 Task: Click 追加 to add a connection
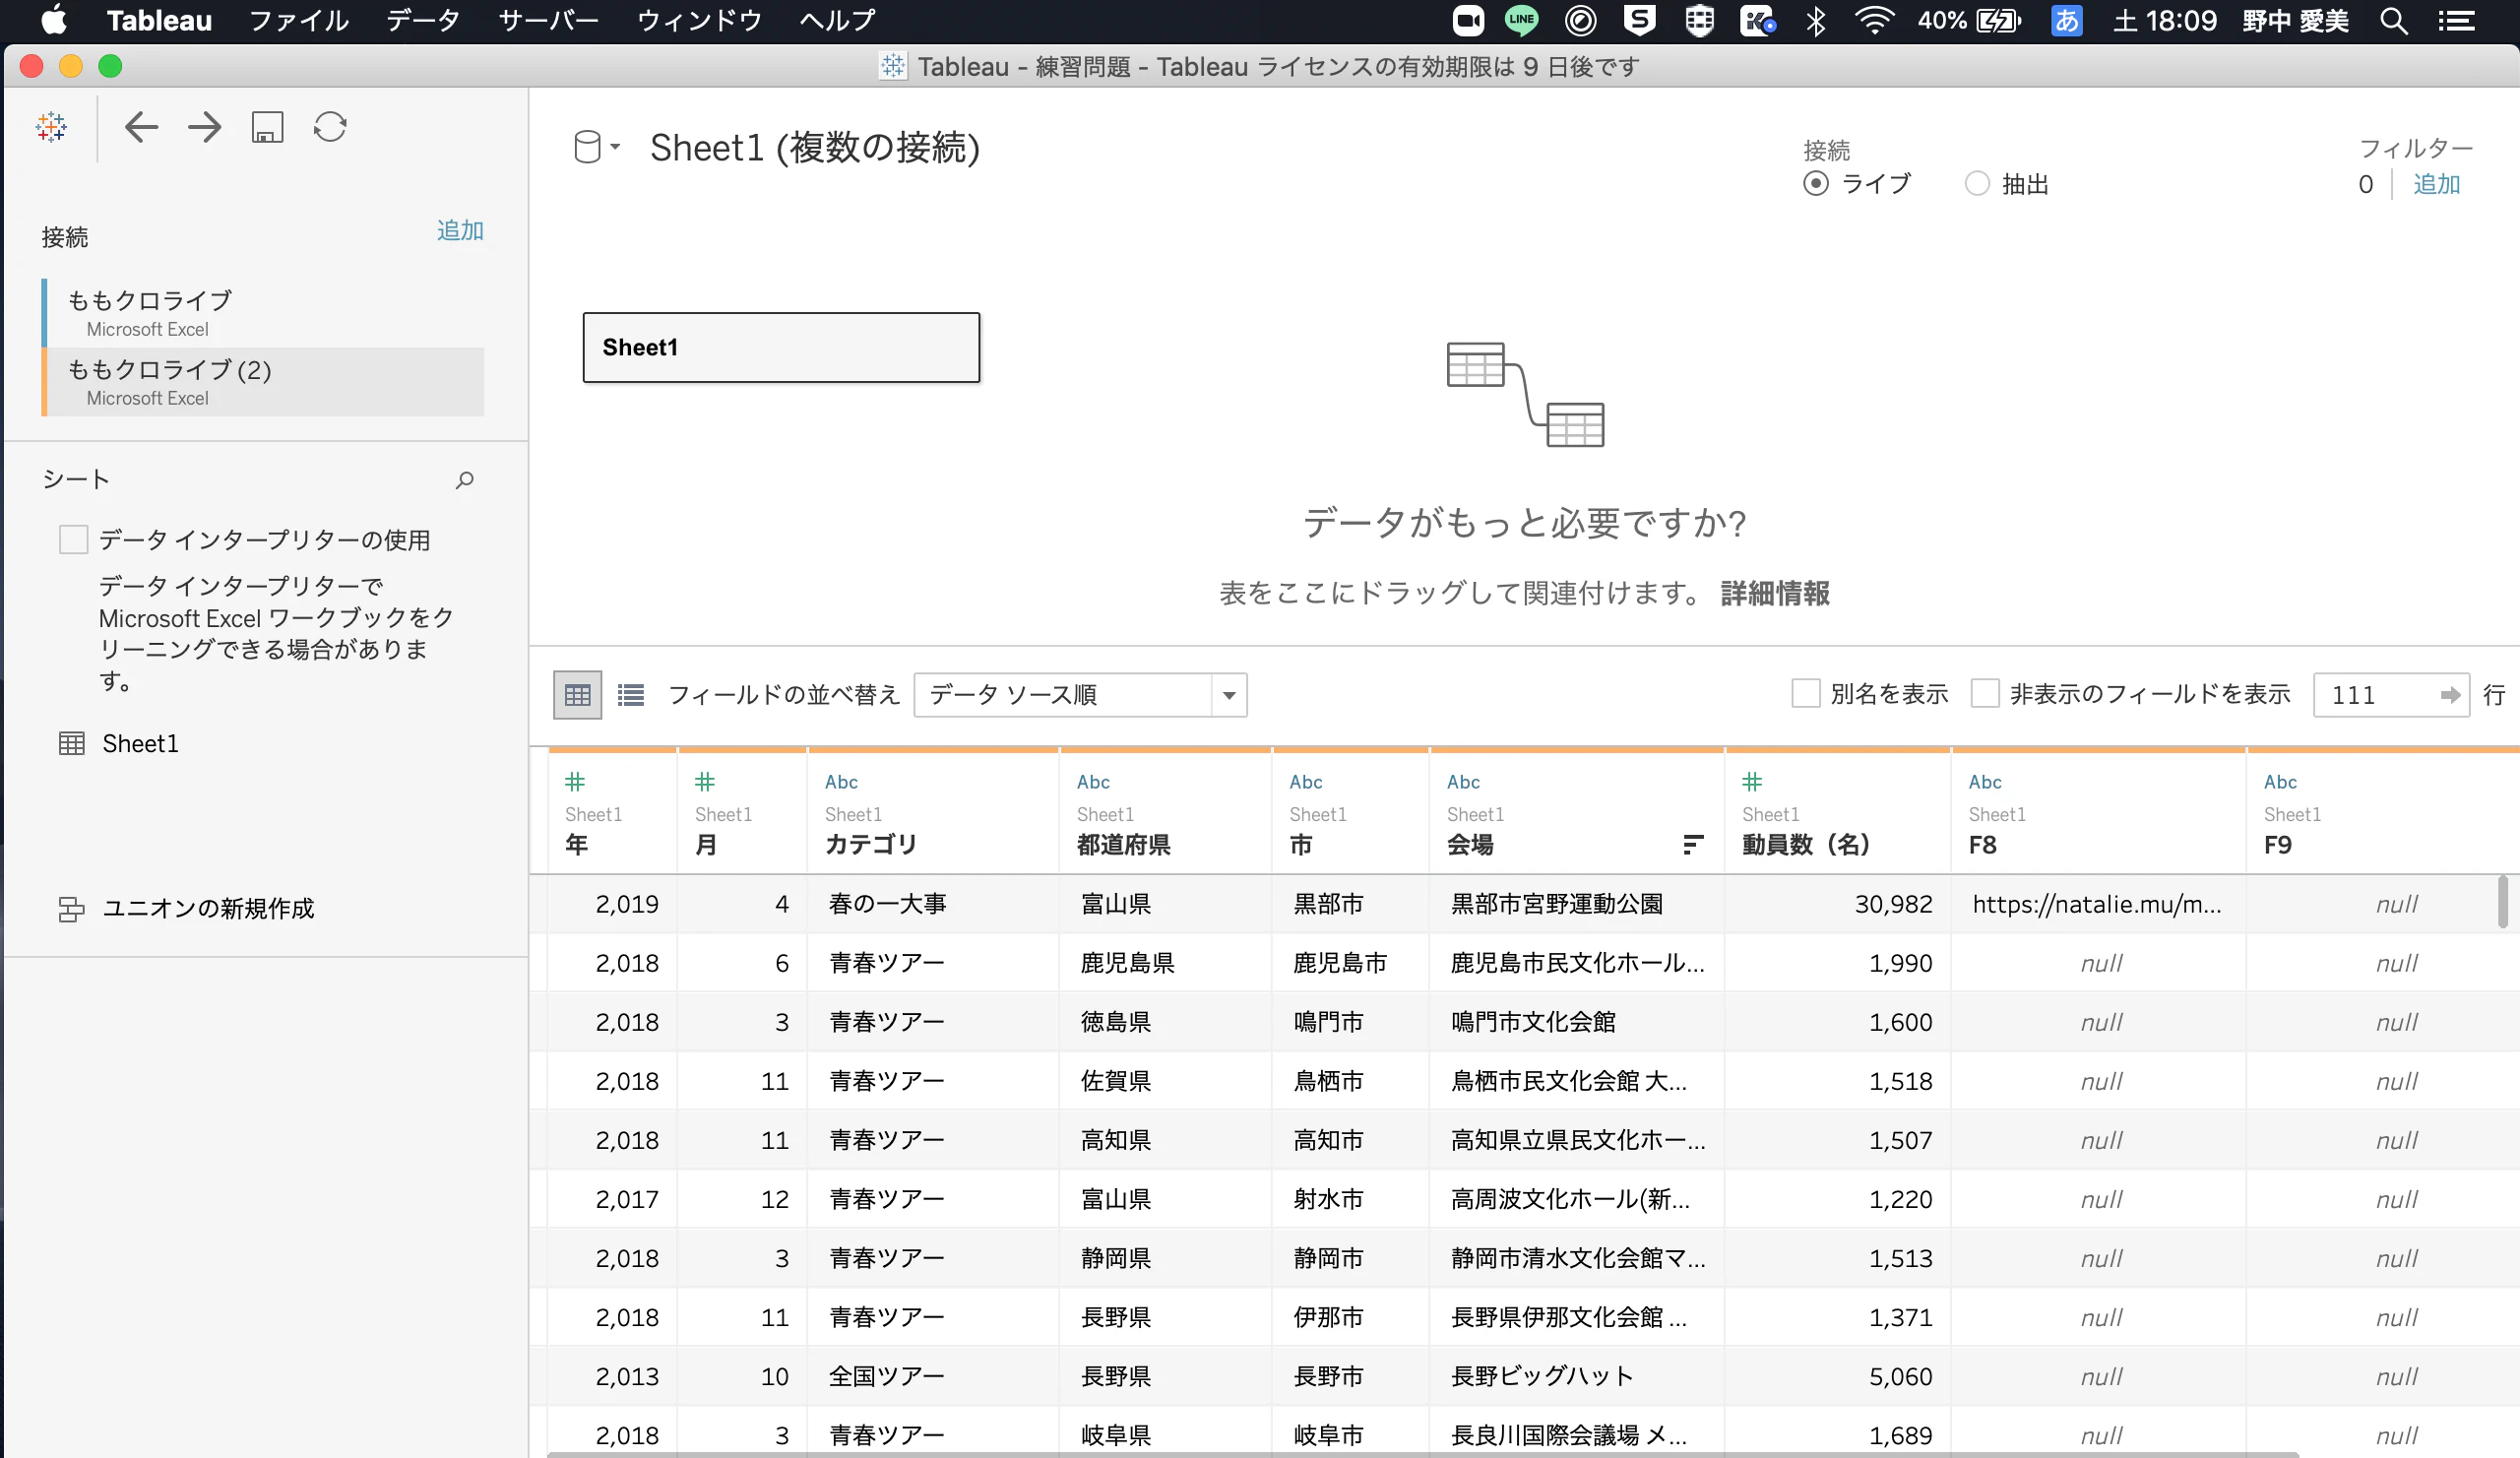[460, 231]
